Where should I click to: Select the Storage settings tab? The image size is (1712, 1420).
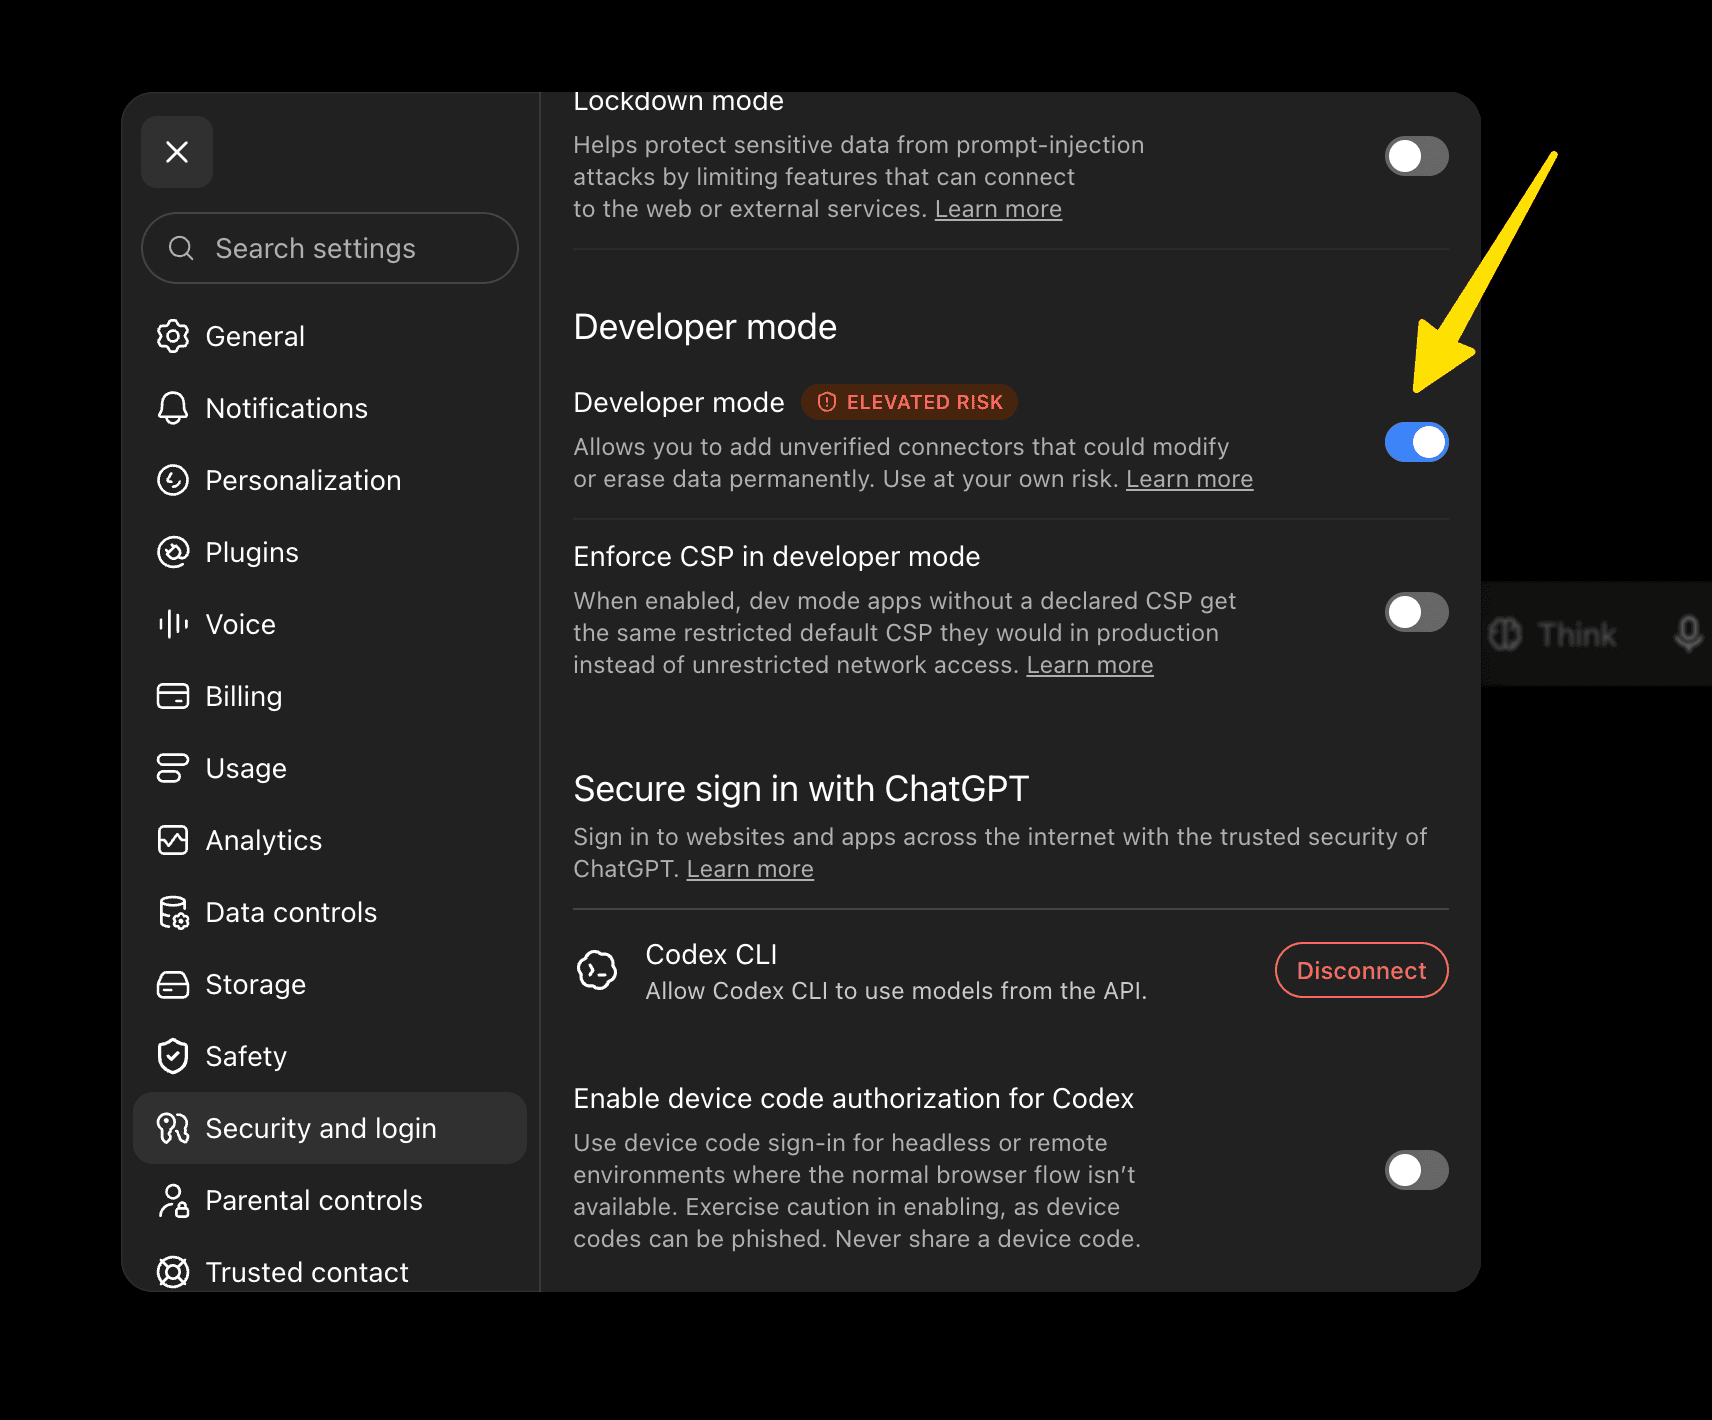coord(330,984)
